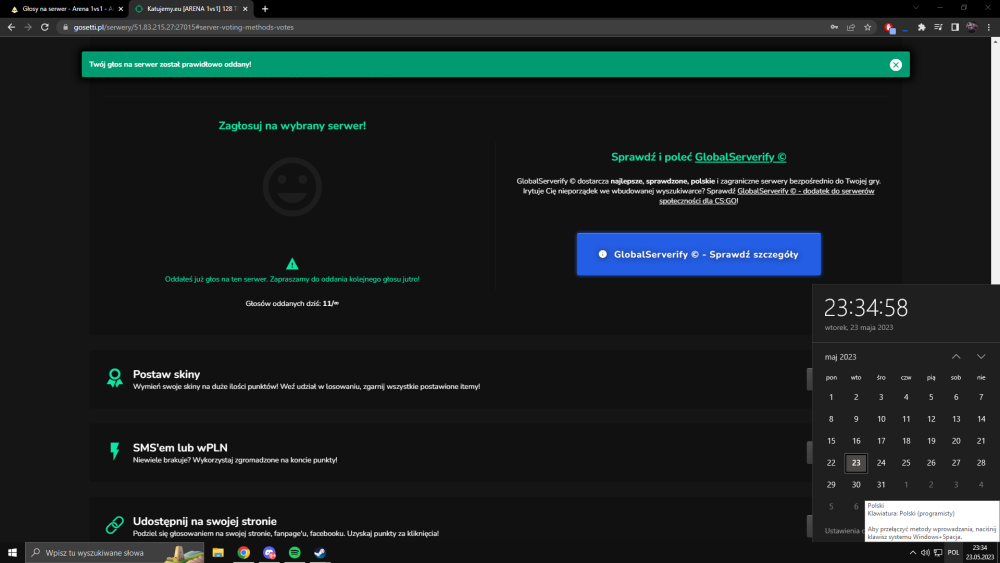This screenshot has width=1000, height=563.
Task: Open File Explorer from the taskbar
Action: 218,552
